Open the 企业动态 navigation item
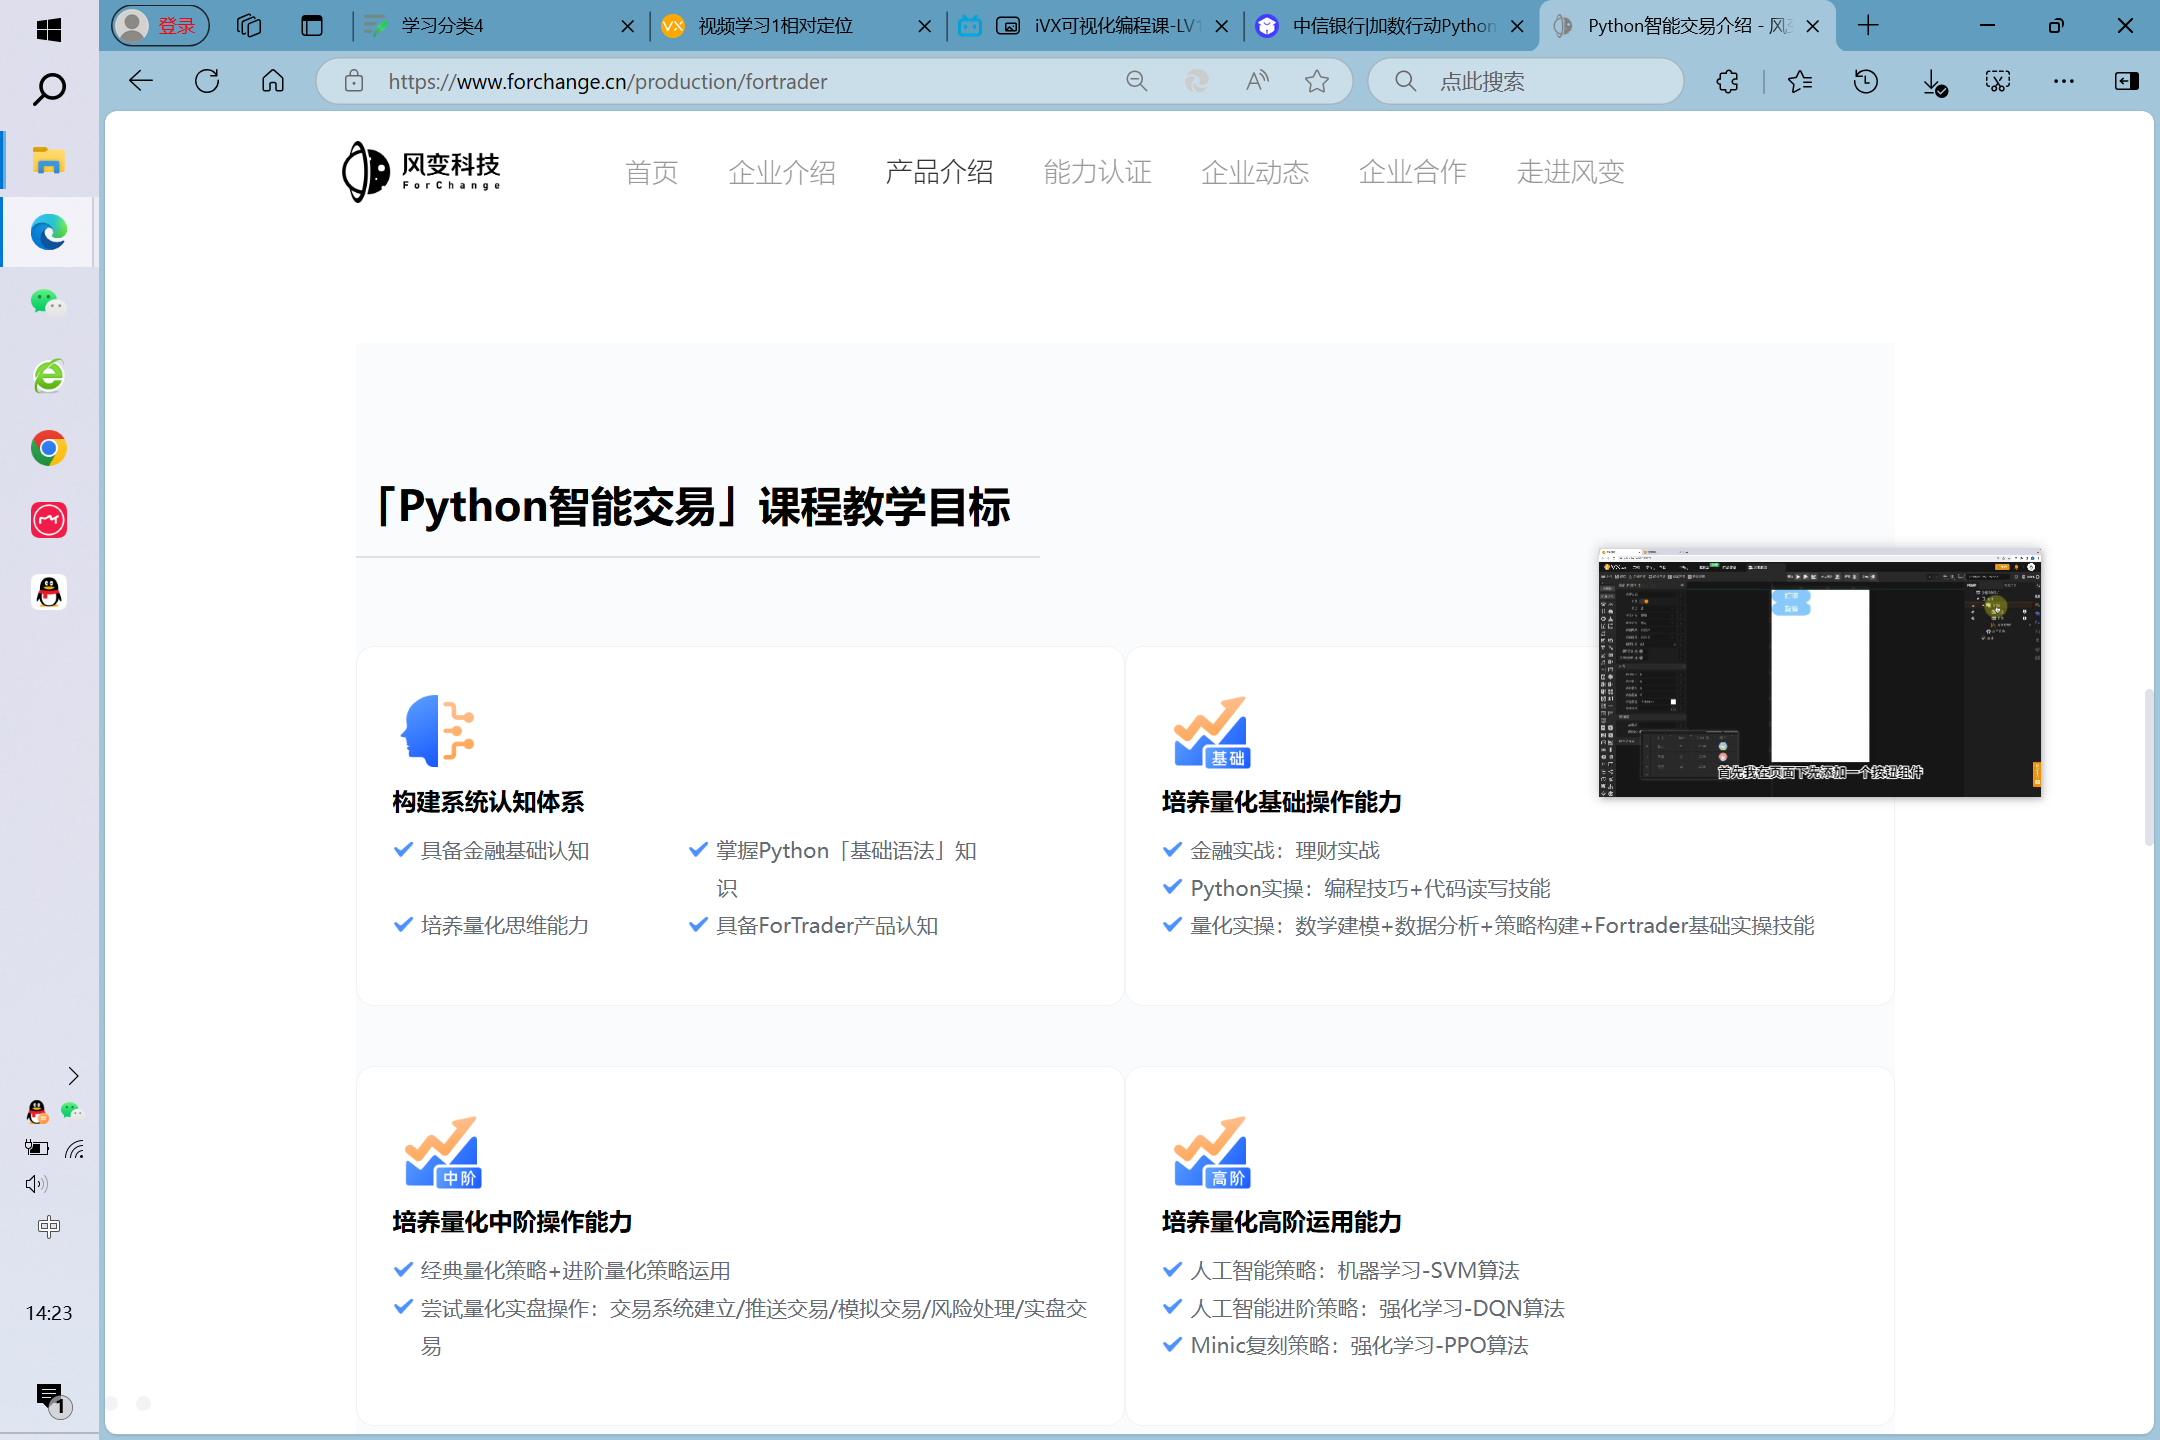Screen dimensions: 2160x1440 coord(1255,172)
